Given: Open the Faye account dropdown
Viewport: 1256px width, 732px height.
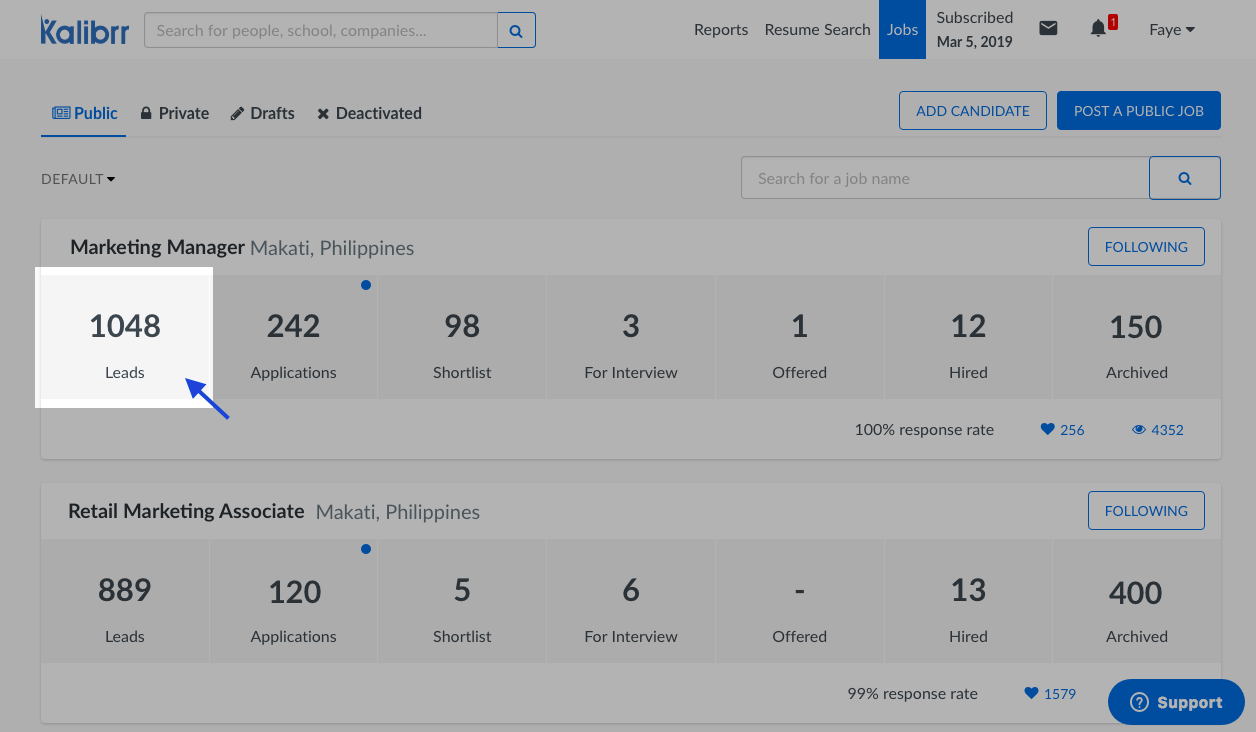Looking at the screenshot, I should click(x=1171, y=30).
